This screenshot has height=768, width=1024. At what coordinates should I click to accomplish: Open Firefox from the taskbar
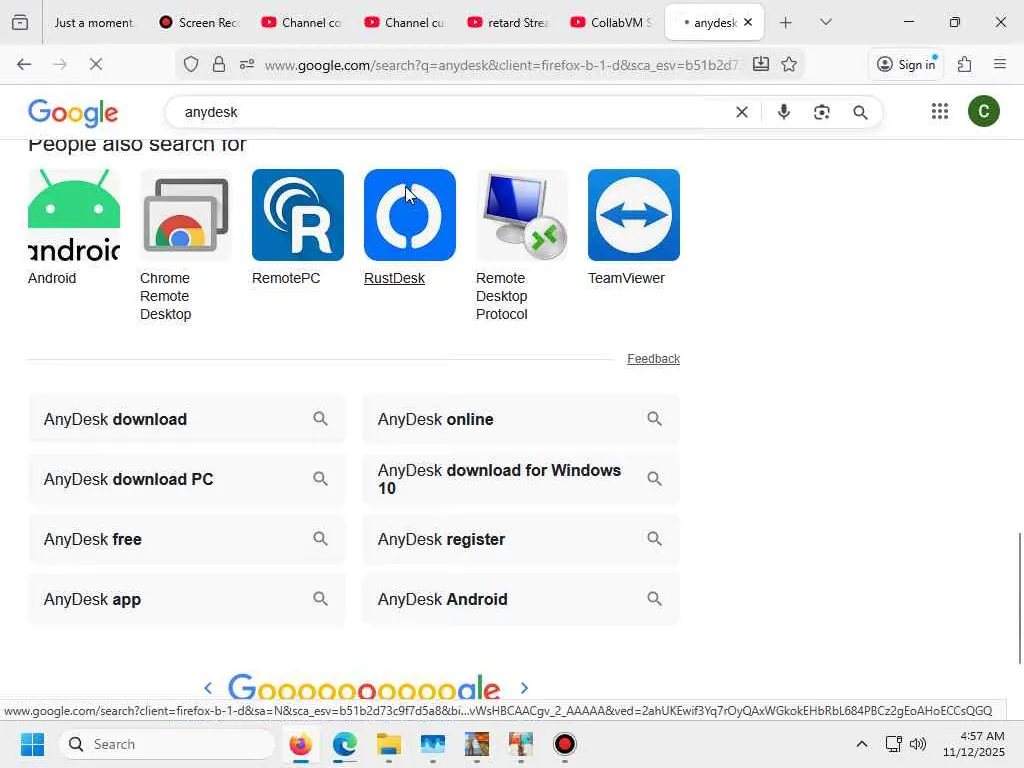(300, 744)
